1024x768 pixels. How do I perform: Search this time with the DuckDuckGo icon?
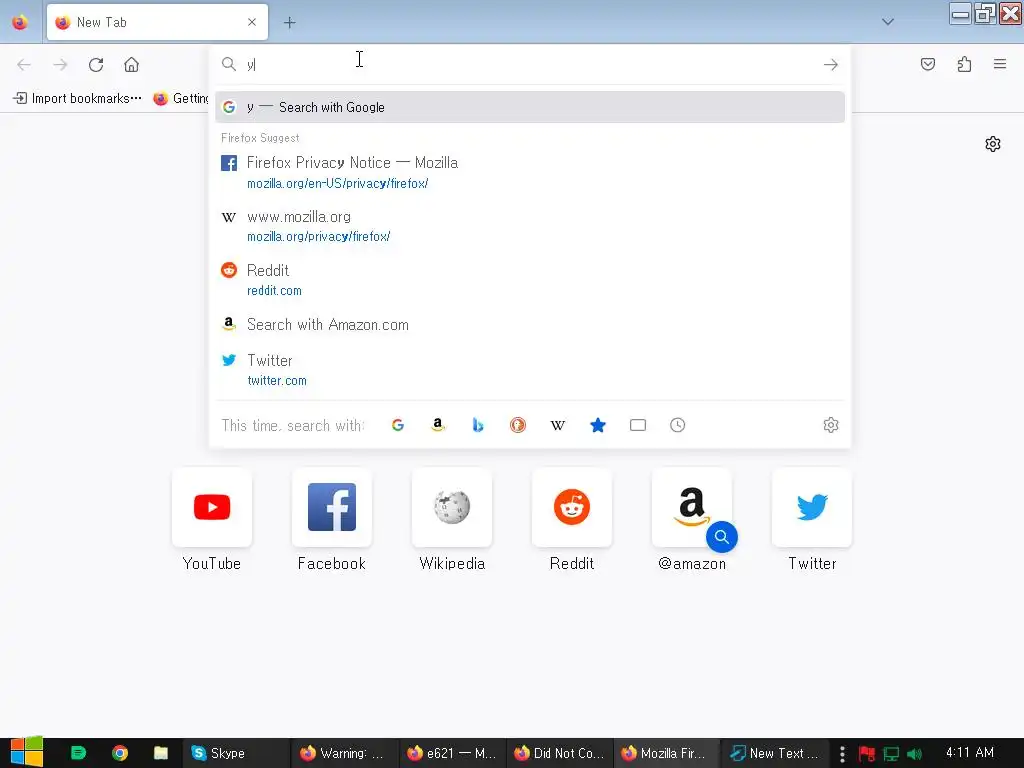click(x=518, y=425)
